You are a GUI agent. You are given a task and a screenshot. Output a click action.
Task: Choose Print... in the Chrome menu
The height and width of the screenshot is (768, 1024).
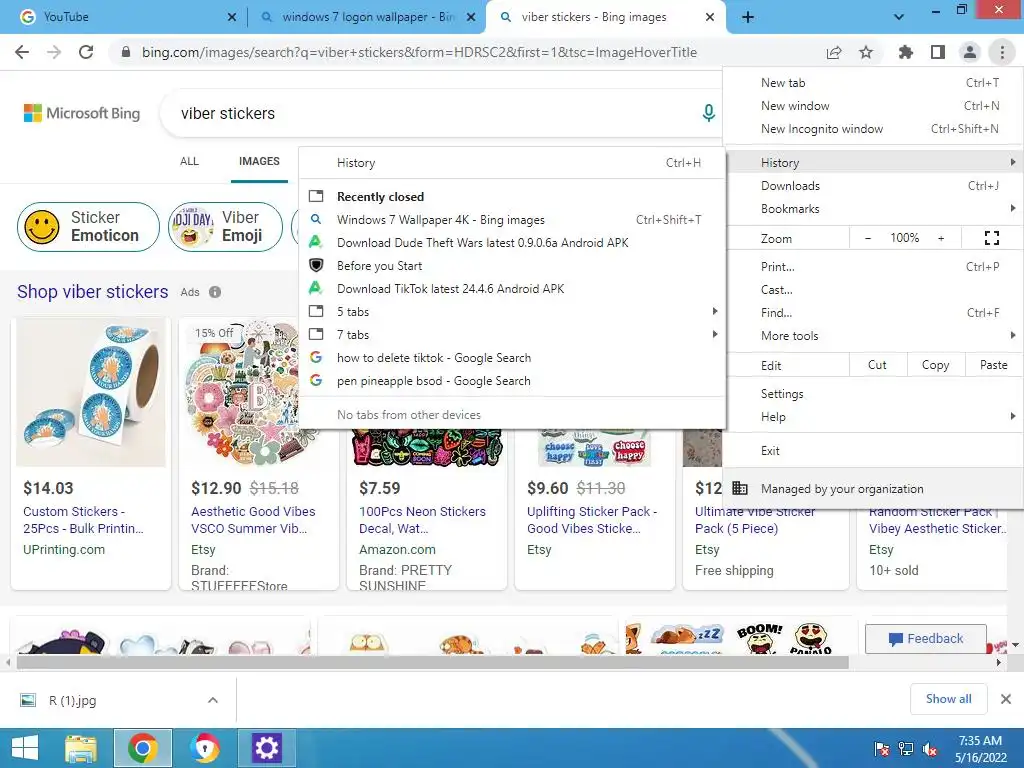tap(874, 266)
